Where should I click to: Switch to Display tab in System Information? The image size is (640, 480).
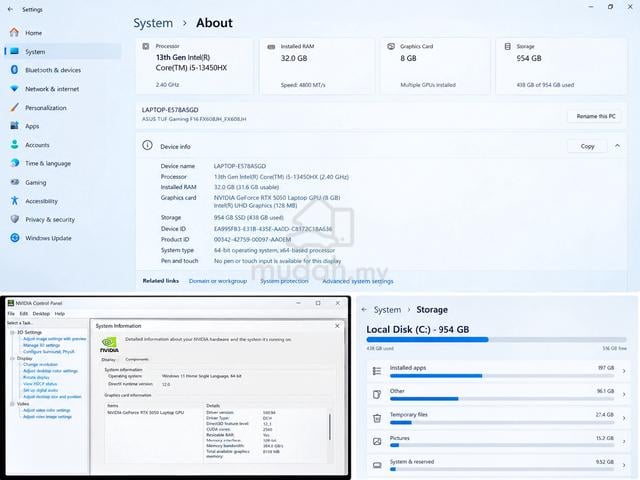tap(109, 360)
